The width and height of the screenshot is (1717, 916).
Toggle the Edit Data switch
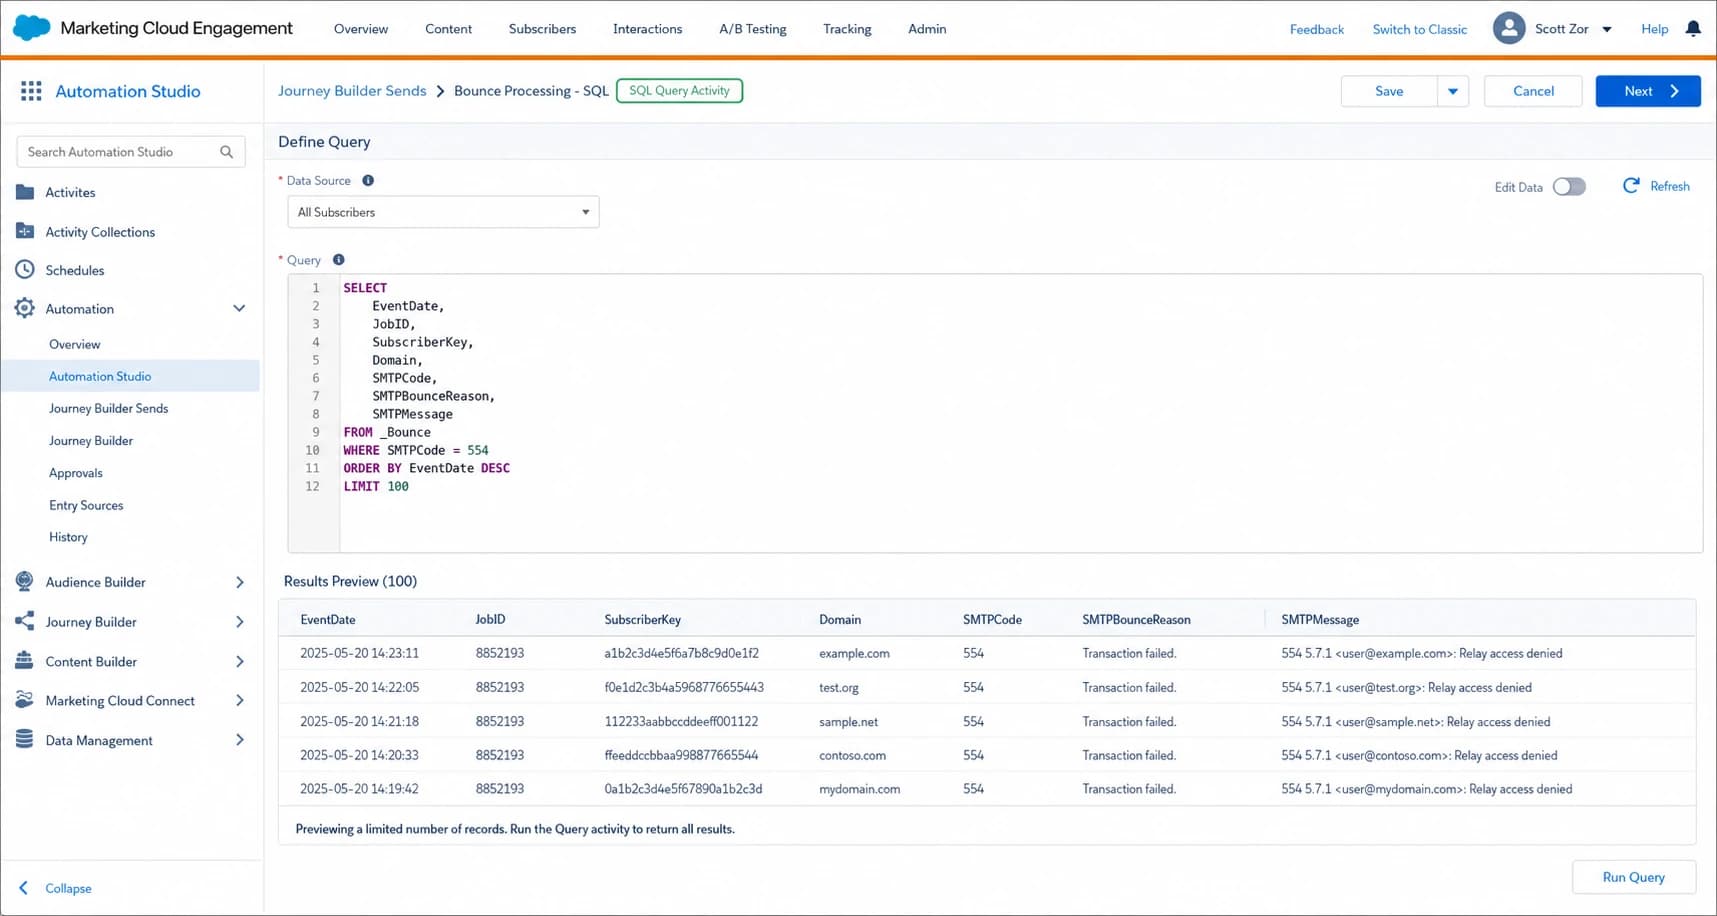(x=1569, y=187)
